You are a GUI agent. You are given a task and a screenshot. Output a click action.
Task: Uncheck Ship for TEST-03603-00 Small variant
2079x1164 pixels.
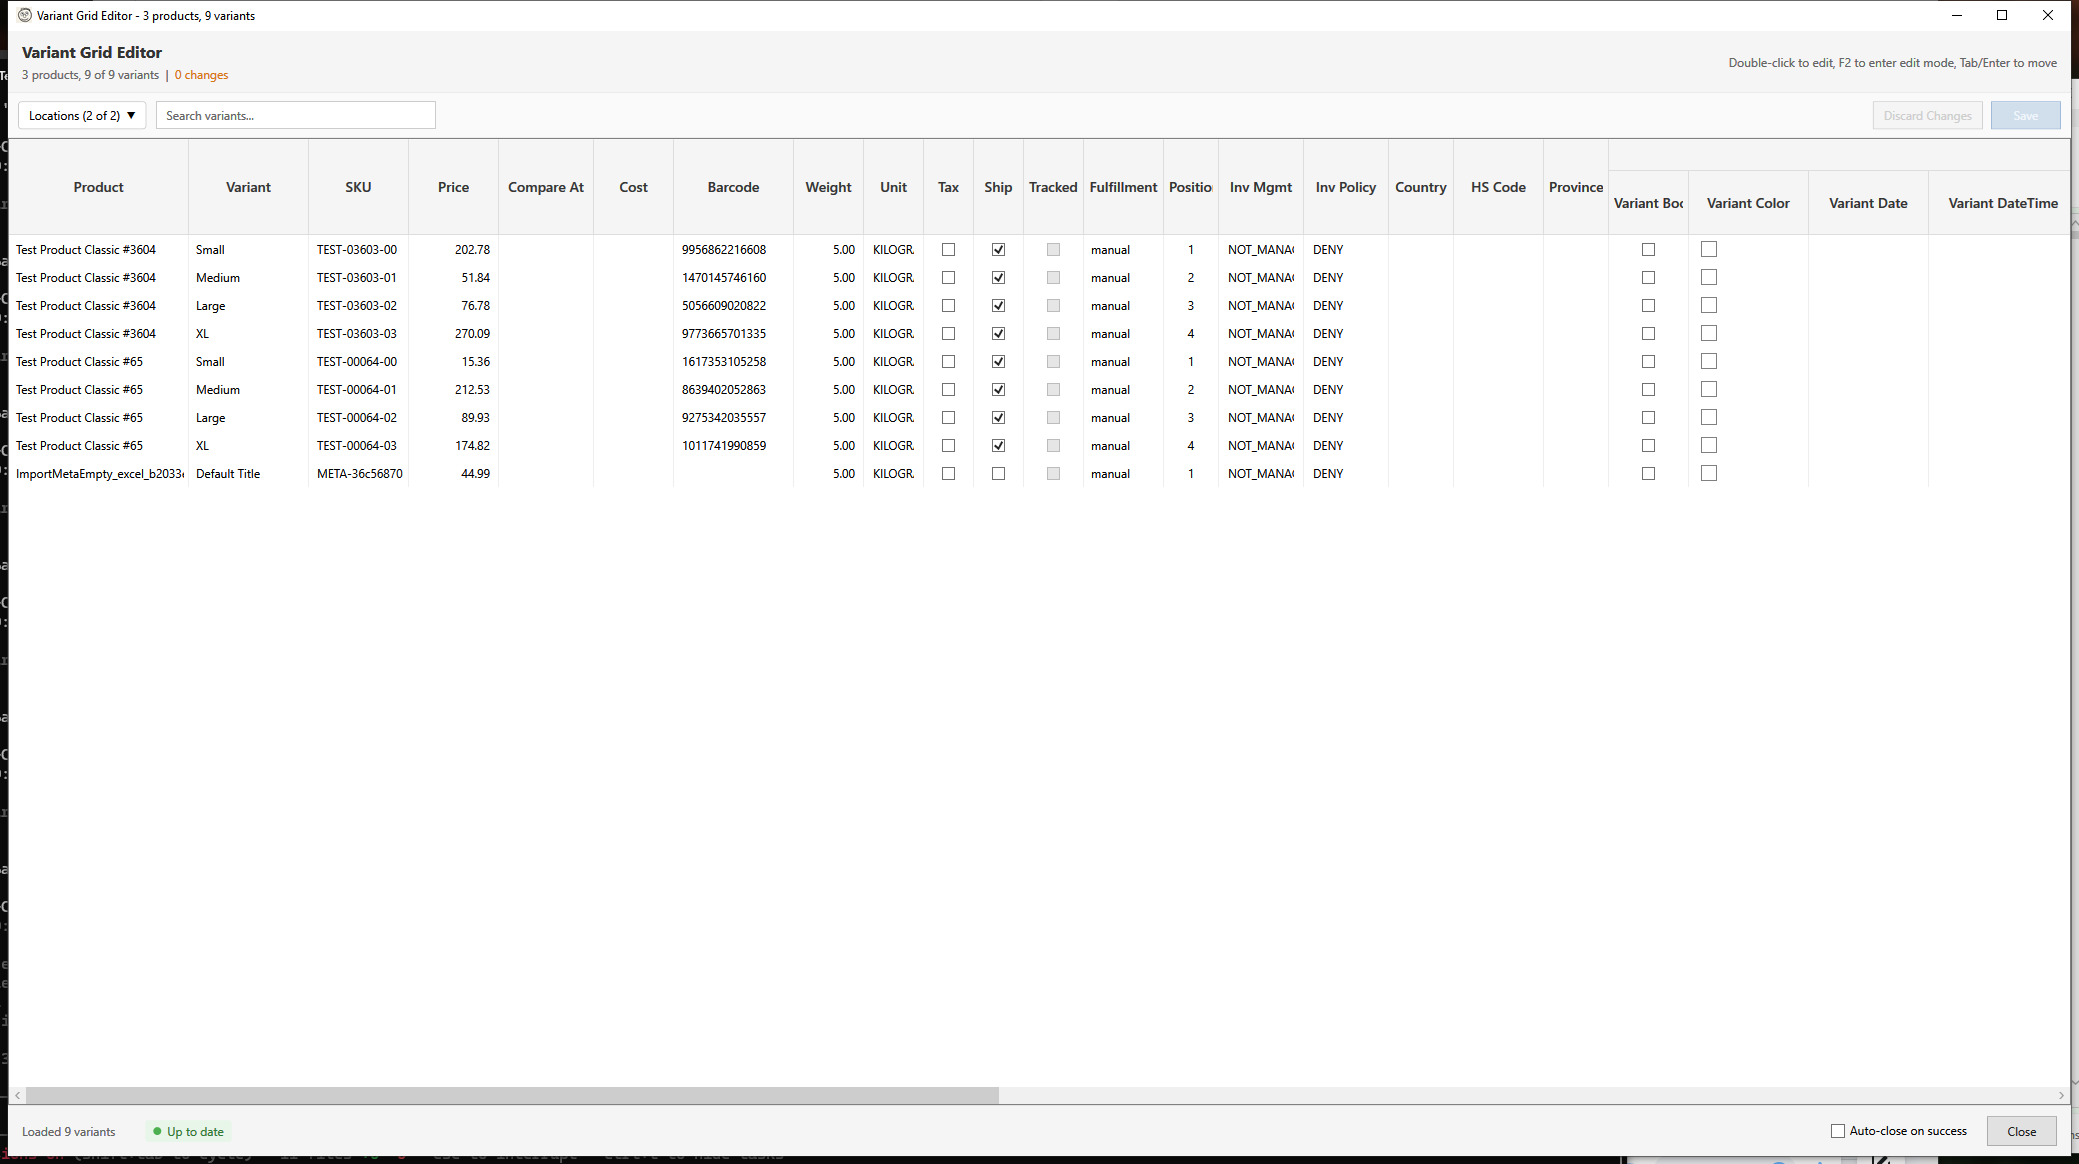(998, 249)
